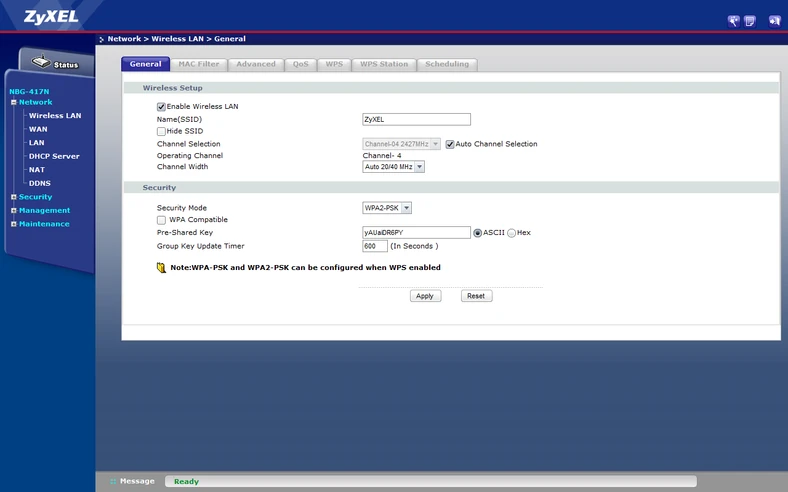Click the Operating Channel value 'Channel- 4'
The height and width of the screenshot is (492, 788).
pos(382,156)
